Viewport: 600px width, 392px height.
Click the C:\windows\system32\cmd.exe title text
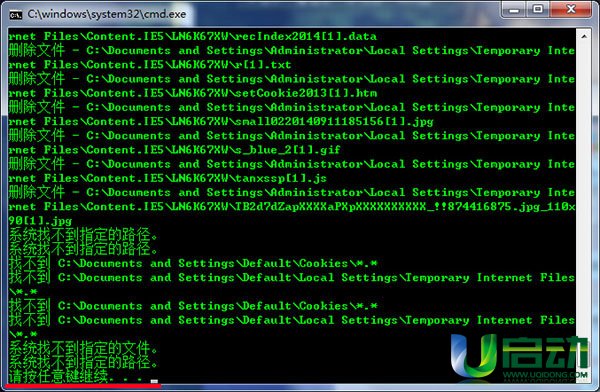click(x=107, y=15)
